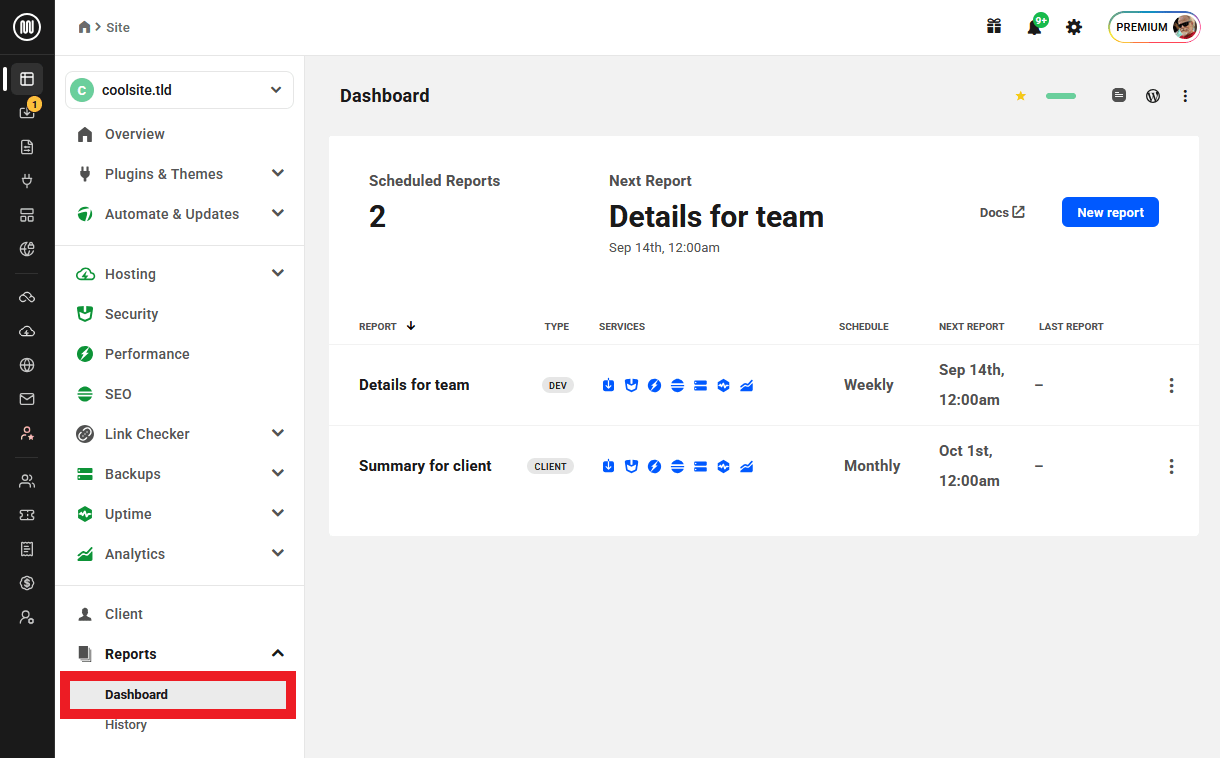Open the three-dot menu in Dashboard header

tap(1185, 96)
